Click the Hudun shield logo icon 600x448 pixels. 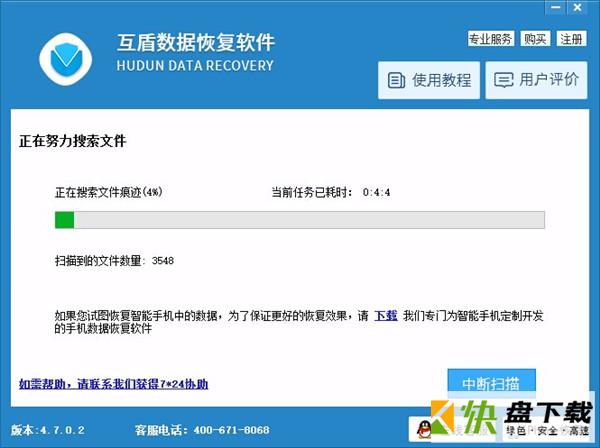(x=66, y=59)
